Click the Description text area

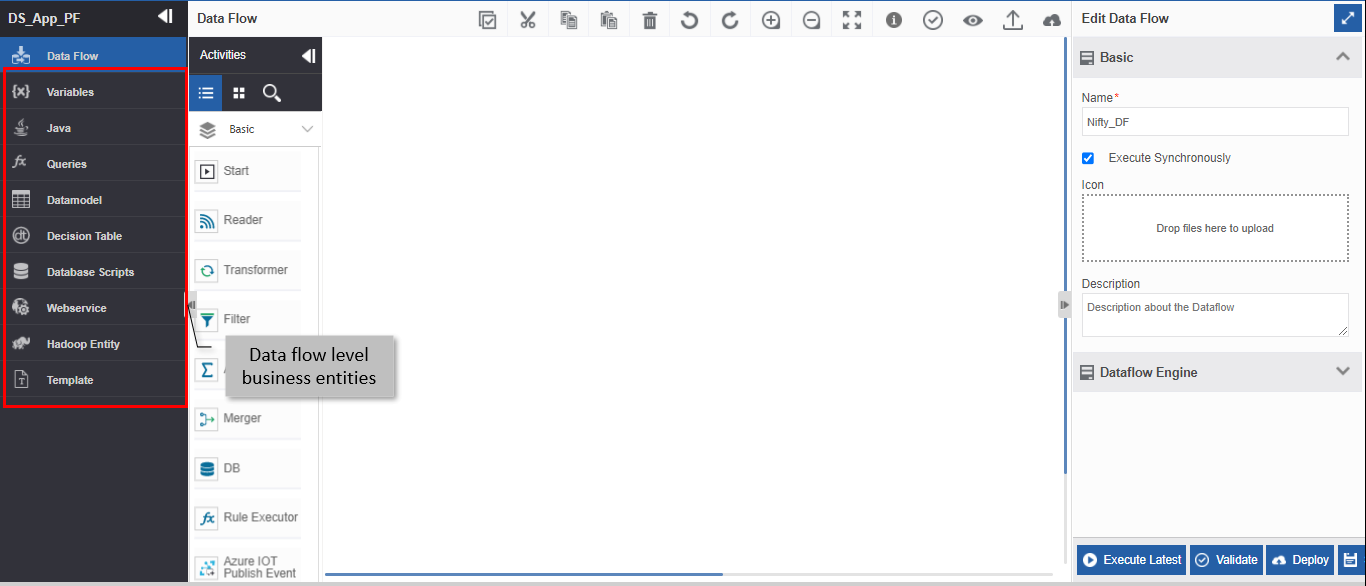(1215, 315)
